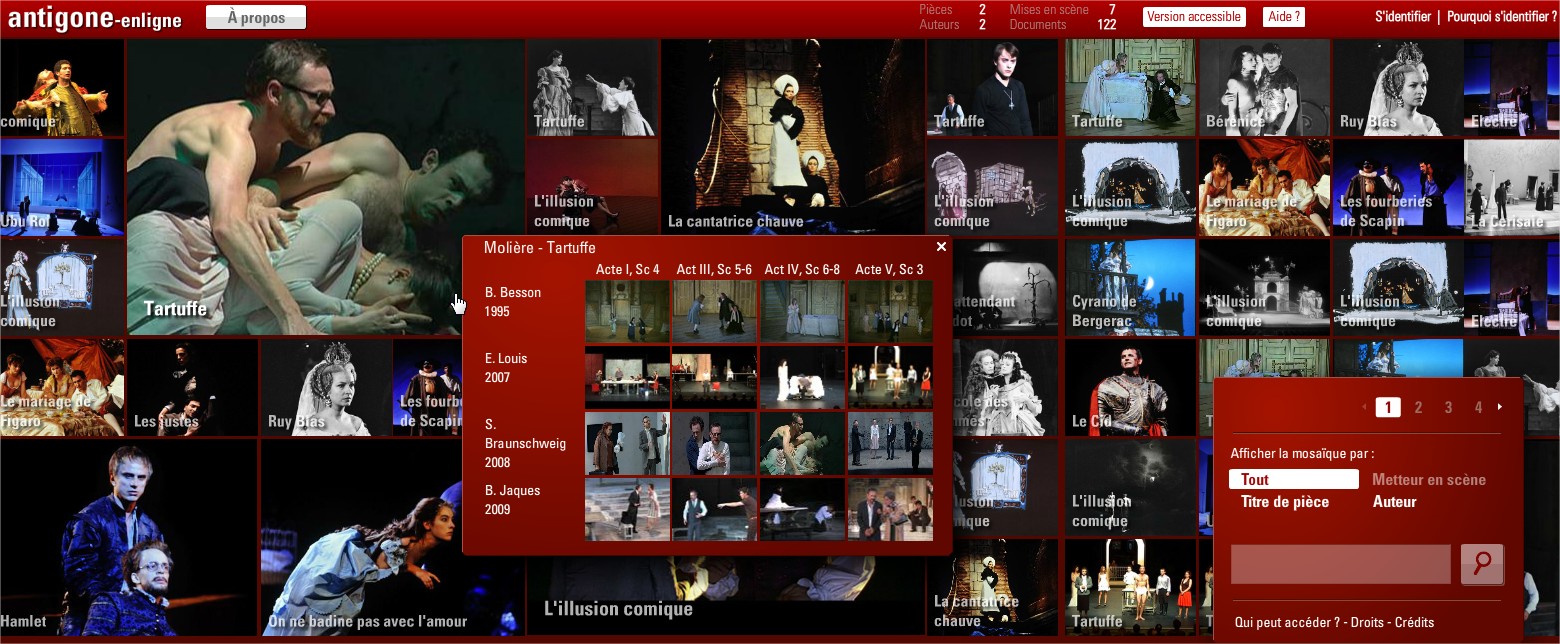Close the Molière - Tartuffe popup
Image resolution: width=1560 pixels, height=644 pixels.
(941, 247)
